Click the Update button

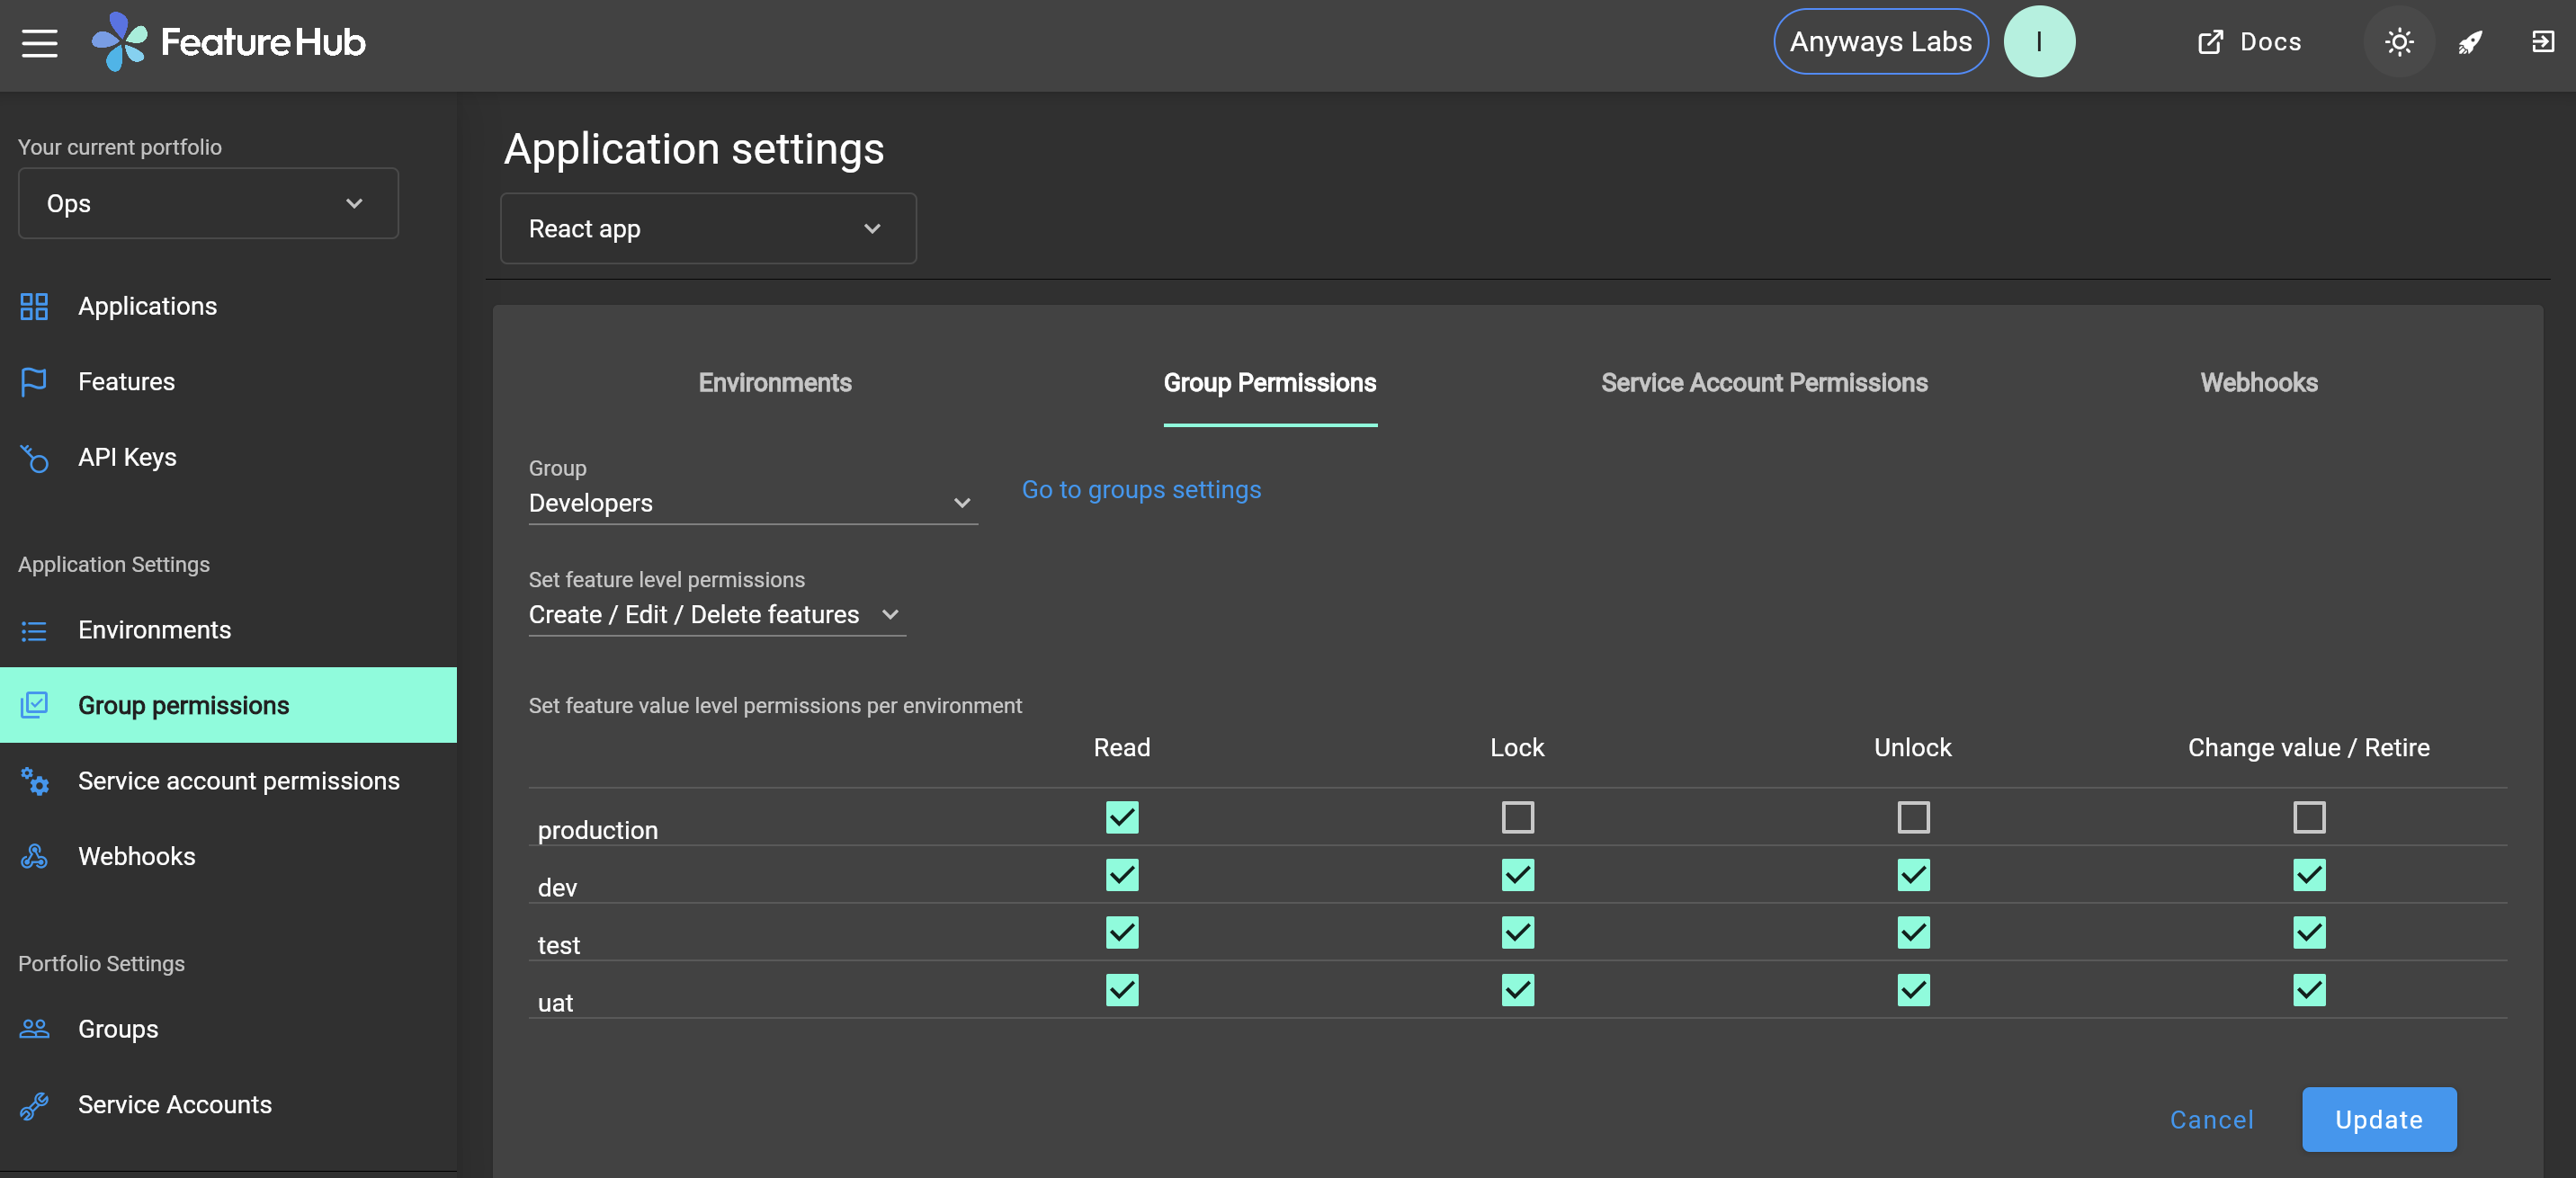click(2378, 1119)
